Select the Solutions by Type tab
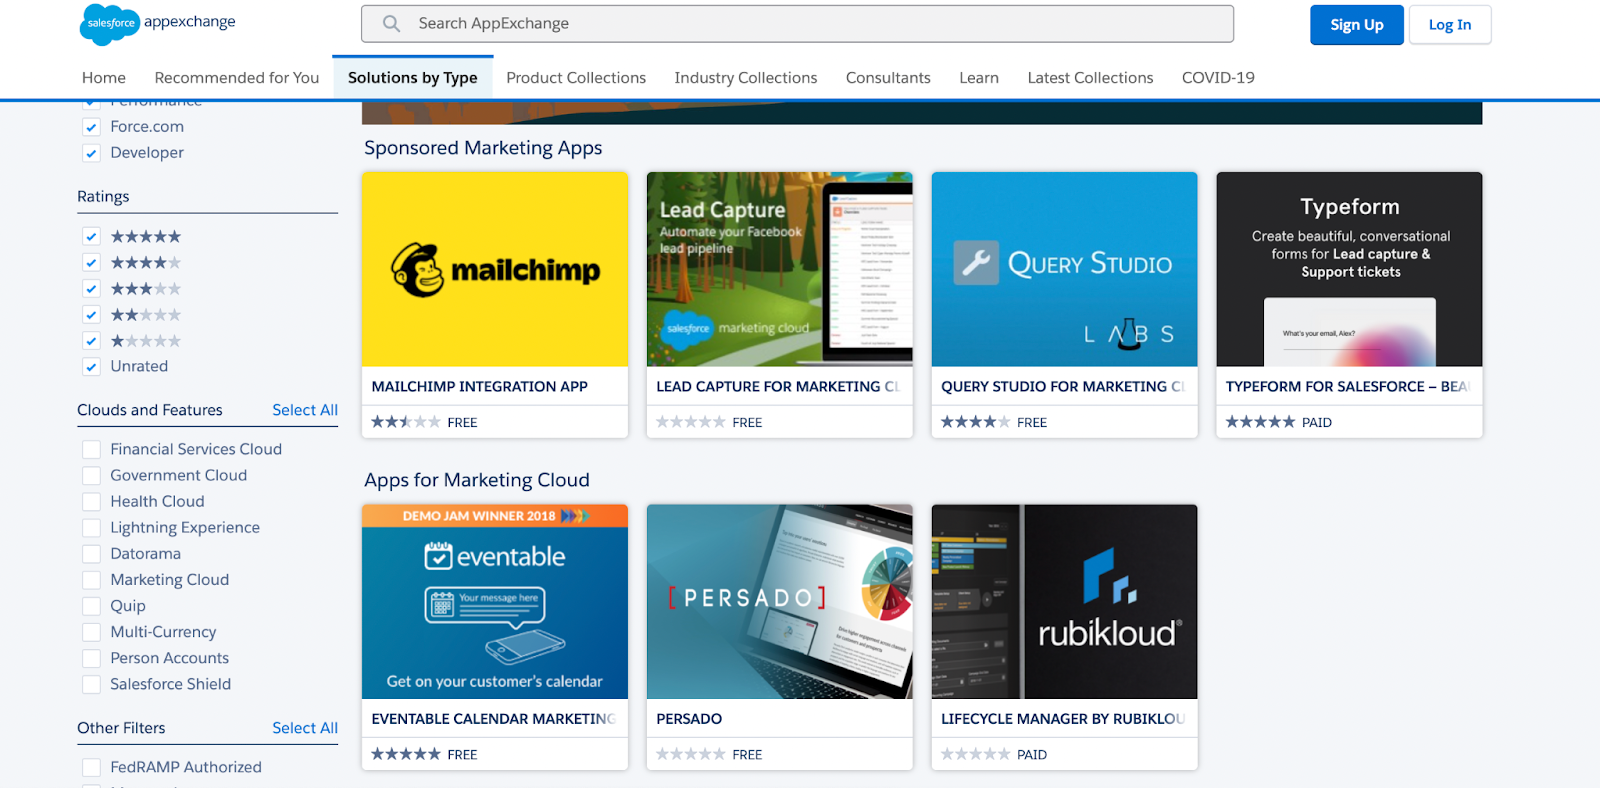Viewport: 1600px width, 788px height. click(413, 78)
